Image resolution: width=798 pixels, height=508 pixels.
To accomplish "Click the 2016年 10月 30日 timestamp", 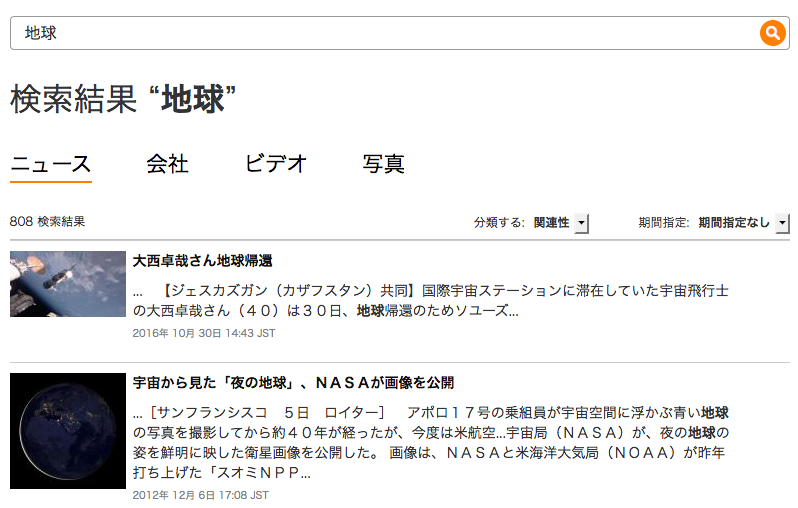I will [x=204, y=333].
